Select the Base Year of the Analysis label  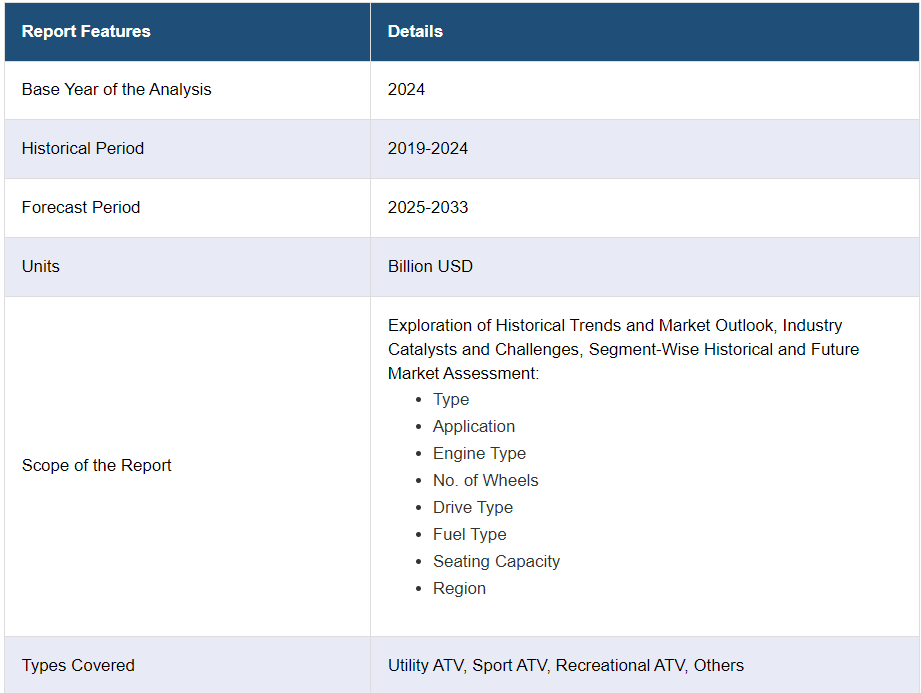(x=117, y=90)
